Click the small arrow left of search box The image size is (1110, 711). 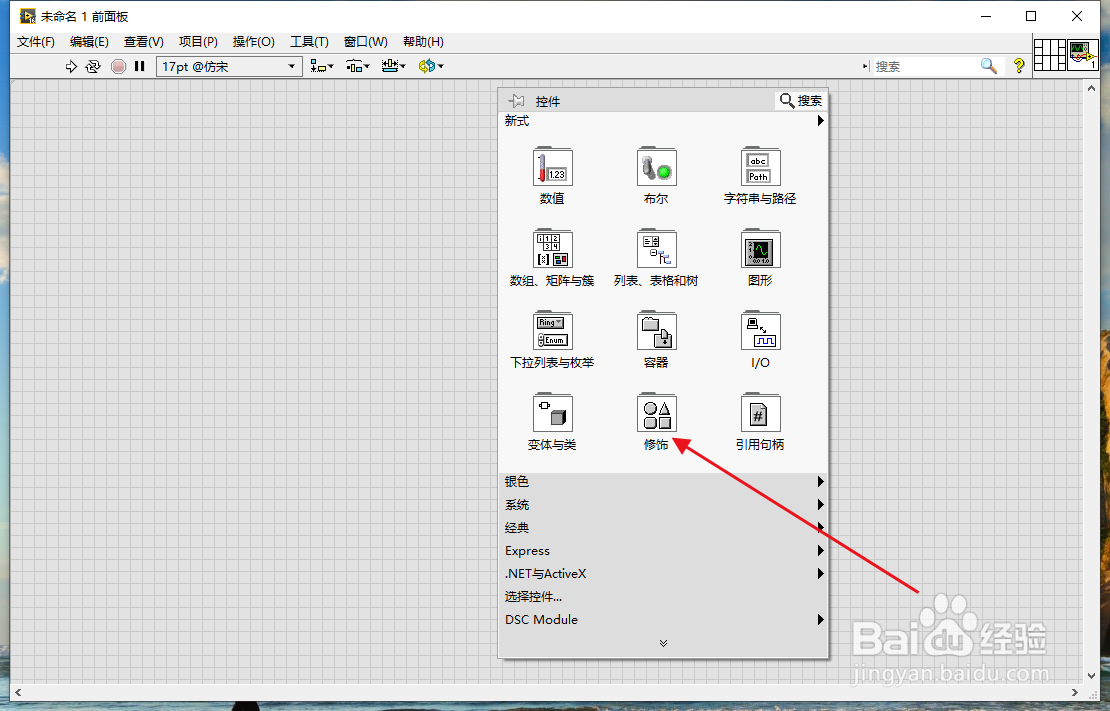[x=865, y=67]
